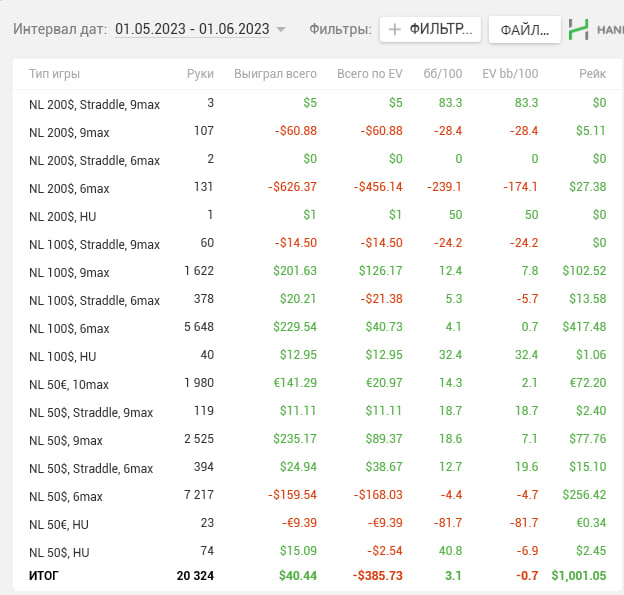The image size is (624, 595).
Task: Sort by the Руки column header
Action: (x=200, y=74)
